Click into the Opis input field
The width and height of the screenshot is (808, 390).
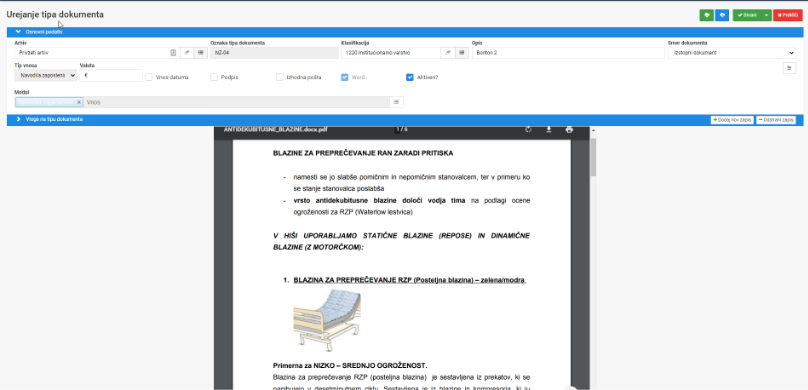[x=568, y=53]
